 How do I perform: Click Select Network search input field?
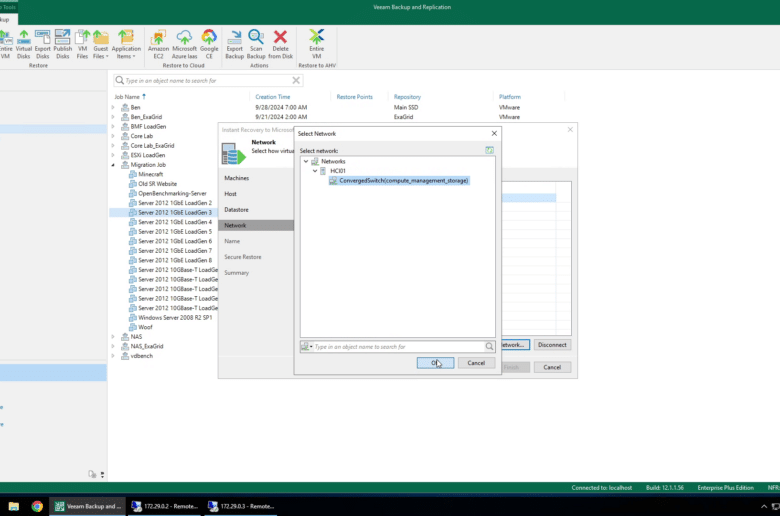399,346
